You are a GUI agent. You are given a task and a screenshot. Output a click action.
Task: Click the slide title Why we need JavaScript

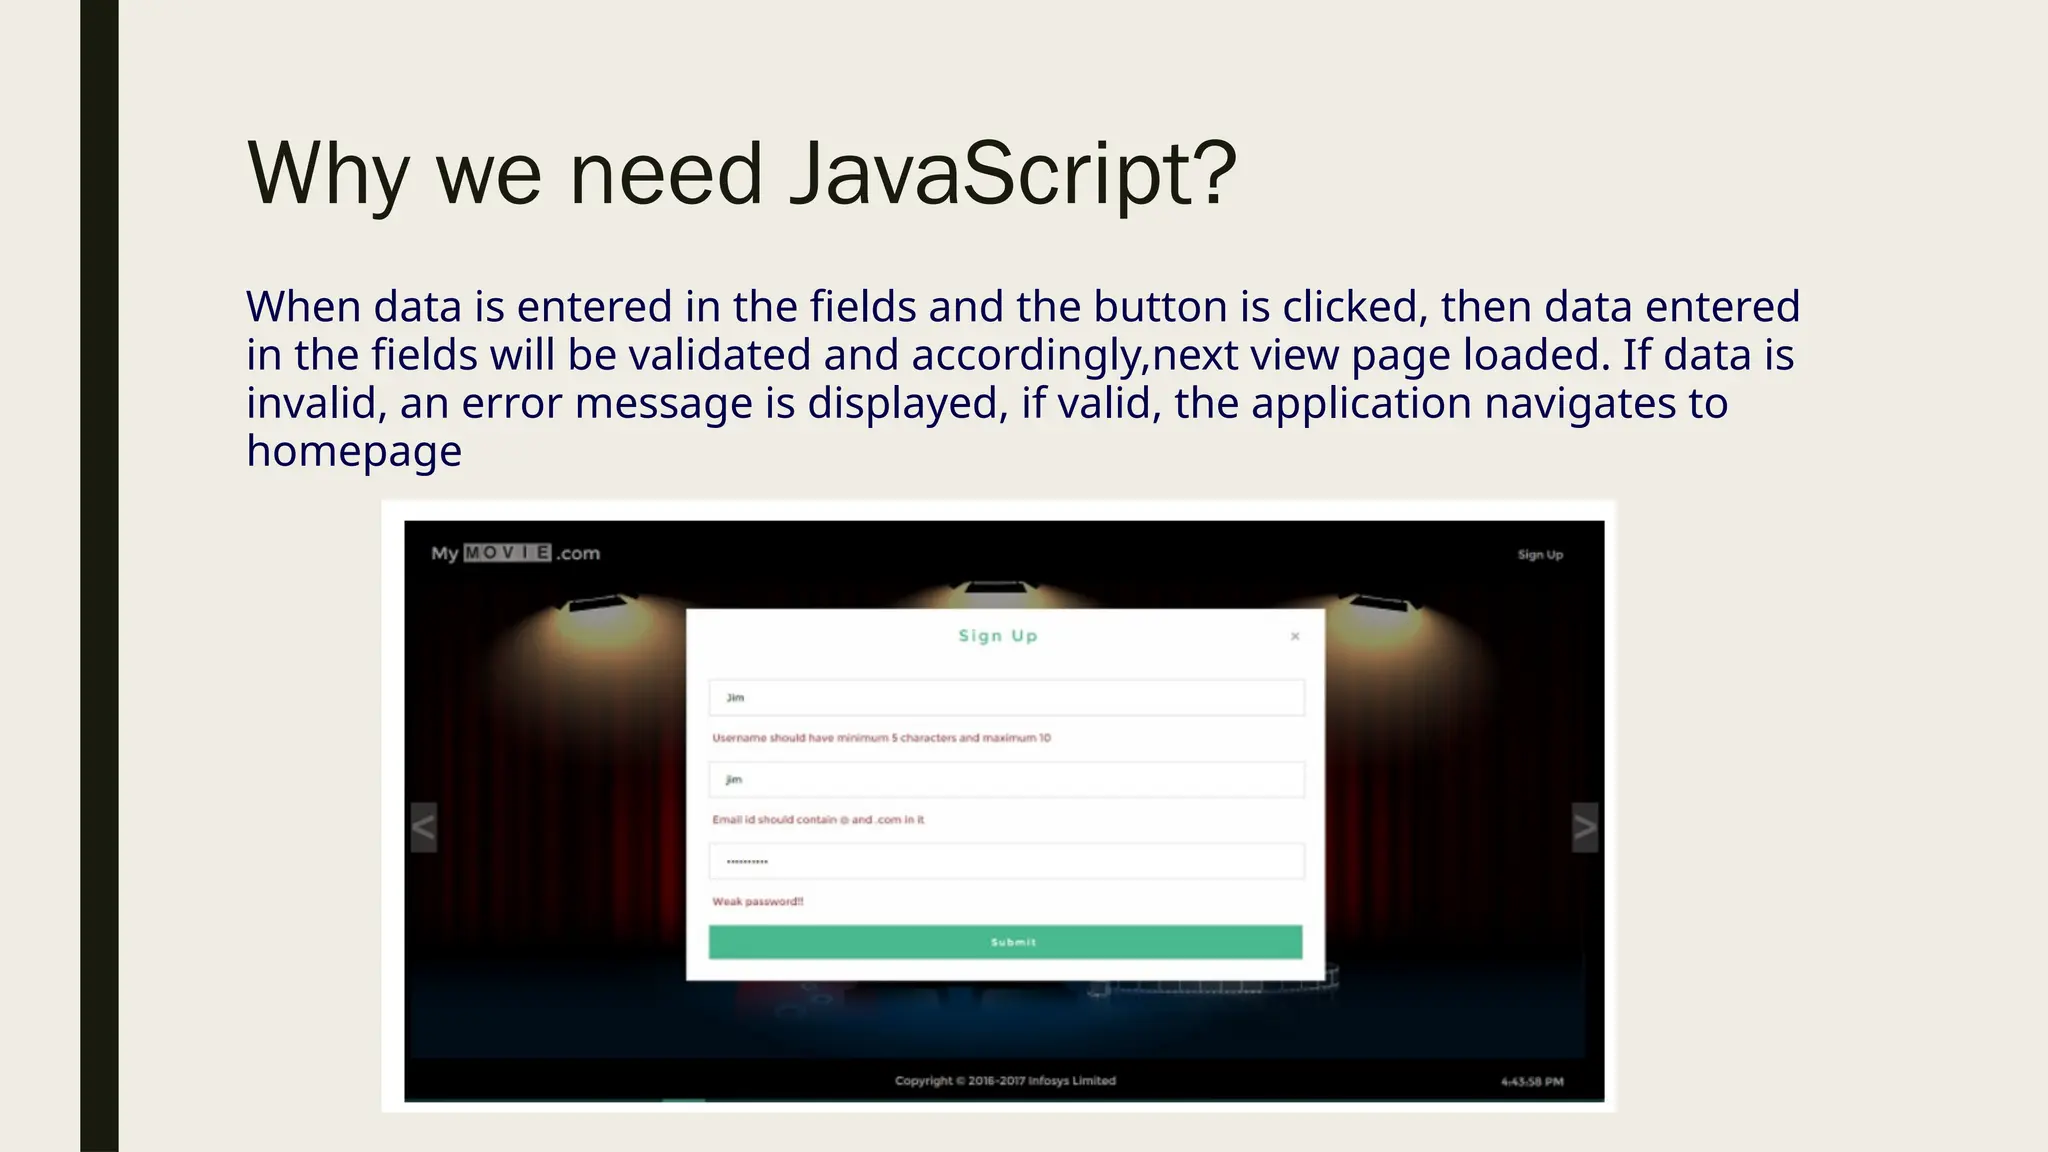pyautogui.click(x=741, y=173)
